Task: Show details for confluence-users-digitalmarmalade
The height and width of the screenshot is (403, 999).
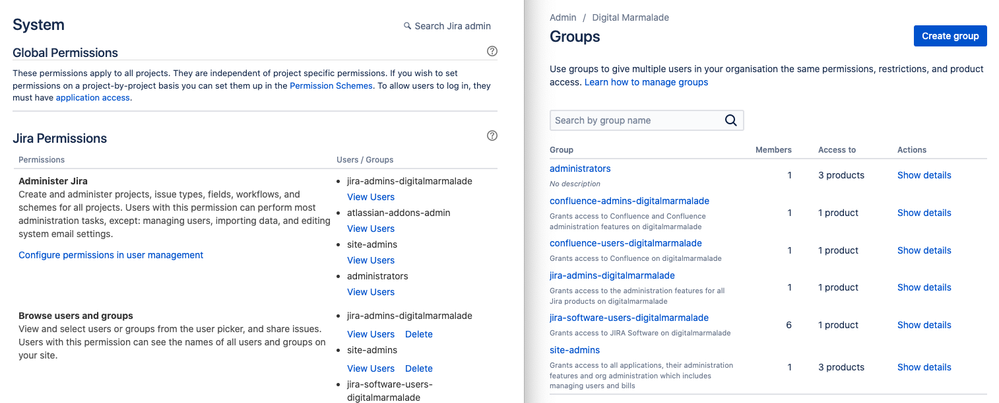Action: pyautogui.click(x=924, y=250)
